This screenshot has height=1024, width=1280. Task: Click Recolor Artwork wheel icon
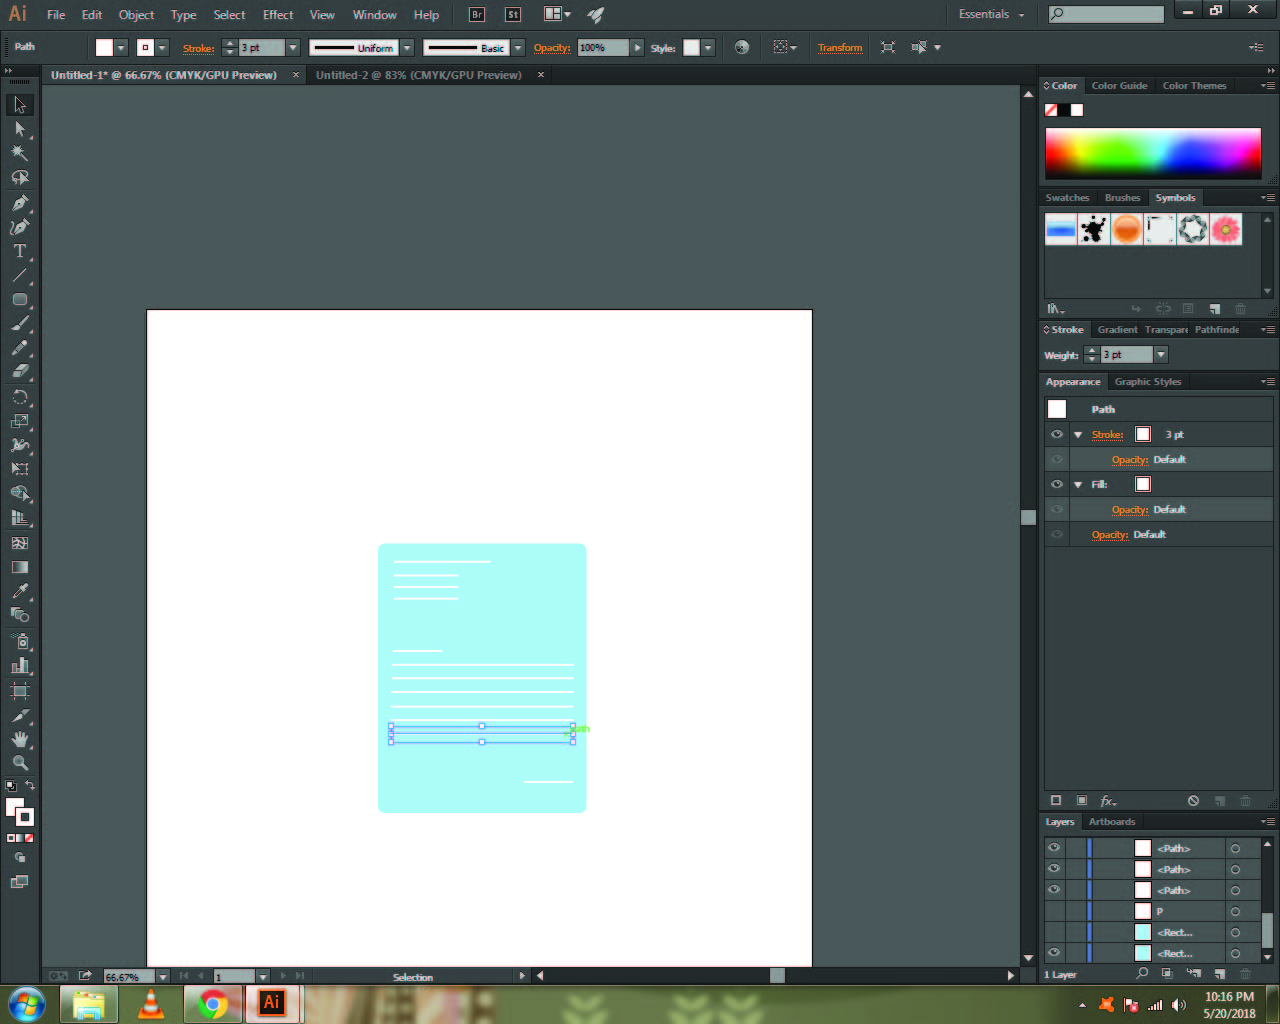point(741,47)
